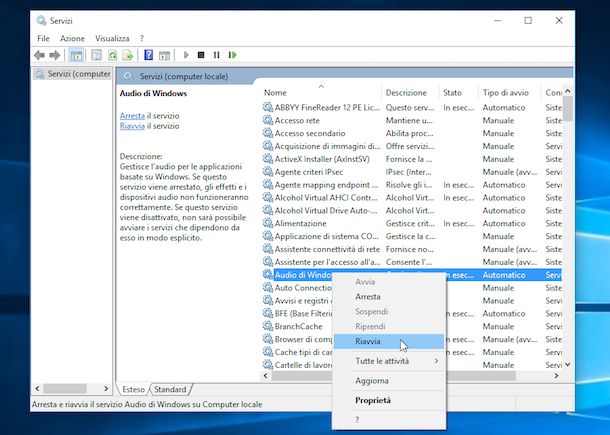This screenshot has width=610, height=435.
Task: Select Agente criteri IPsec service
Action: tap(412, 172)
